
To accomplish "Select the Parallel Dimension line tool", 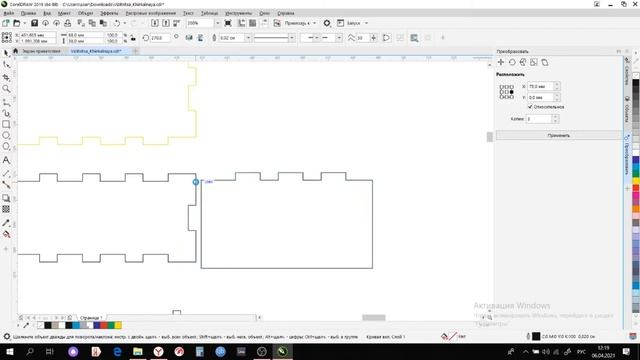I will pos(6,173).
